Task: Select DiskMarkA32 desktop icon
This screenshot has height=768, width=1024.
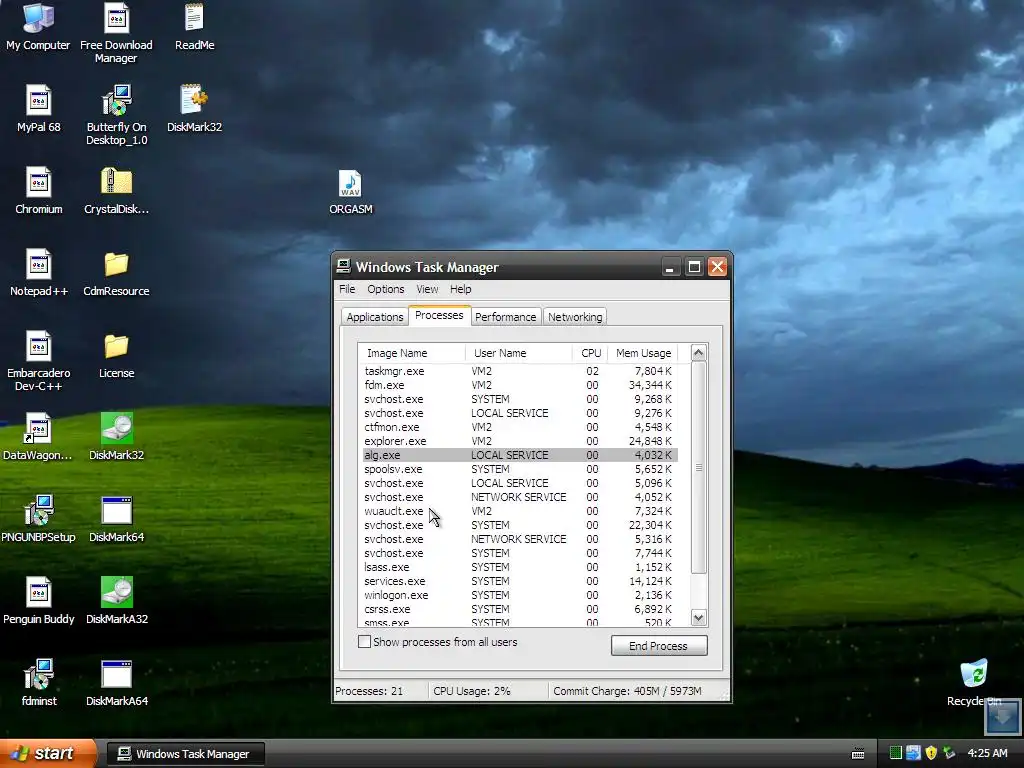Action: pos(116,601)
